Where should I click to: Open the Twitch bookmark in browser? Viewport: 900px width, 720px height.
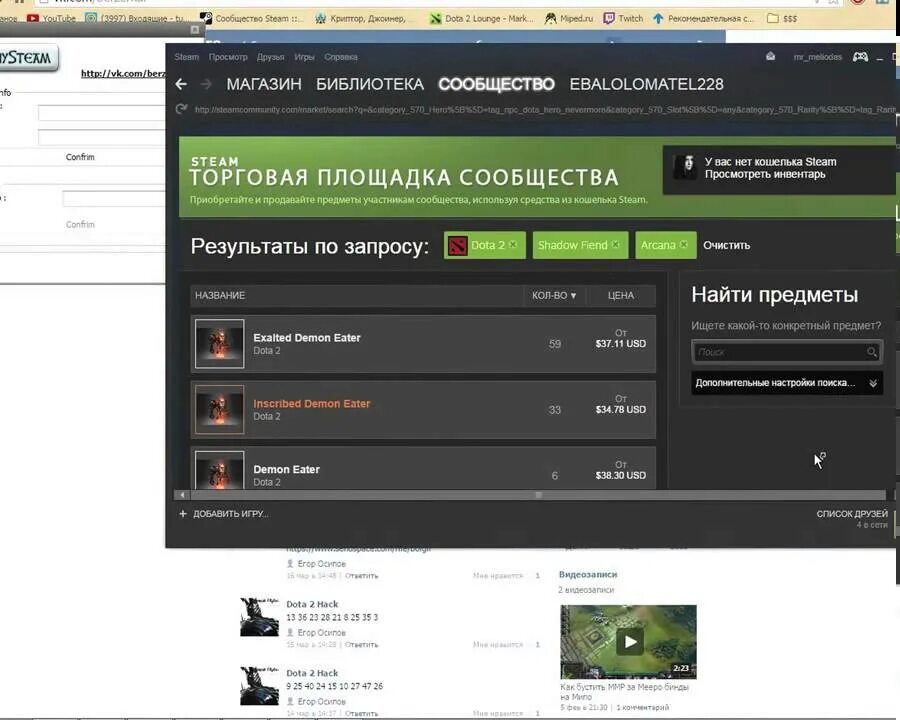point(623,18)
